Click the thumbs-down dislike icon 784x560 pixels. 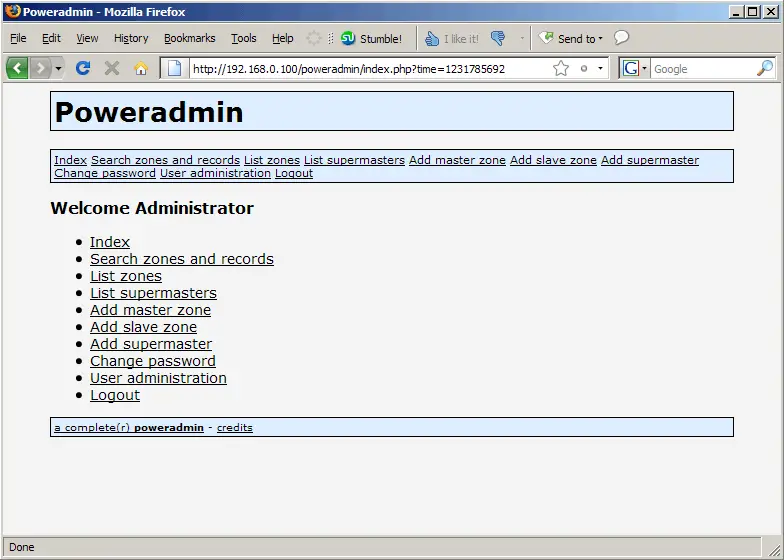click(x=498, y=38)
